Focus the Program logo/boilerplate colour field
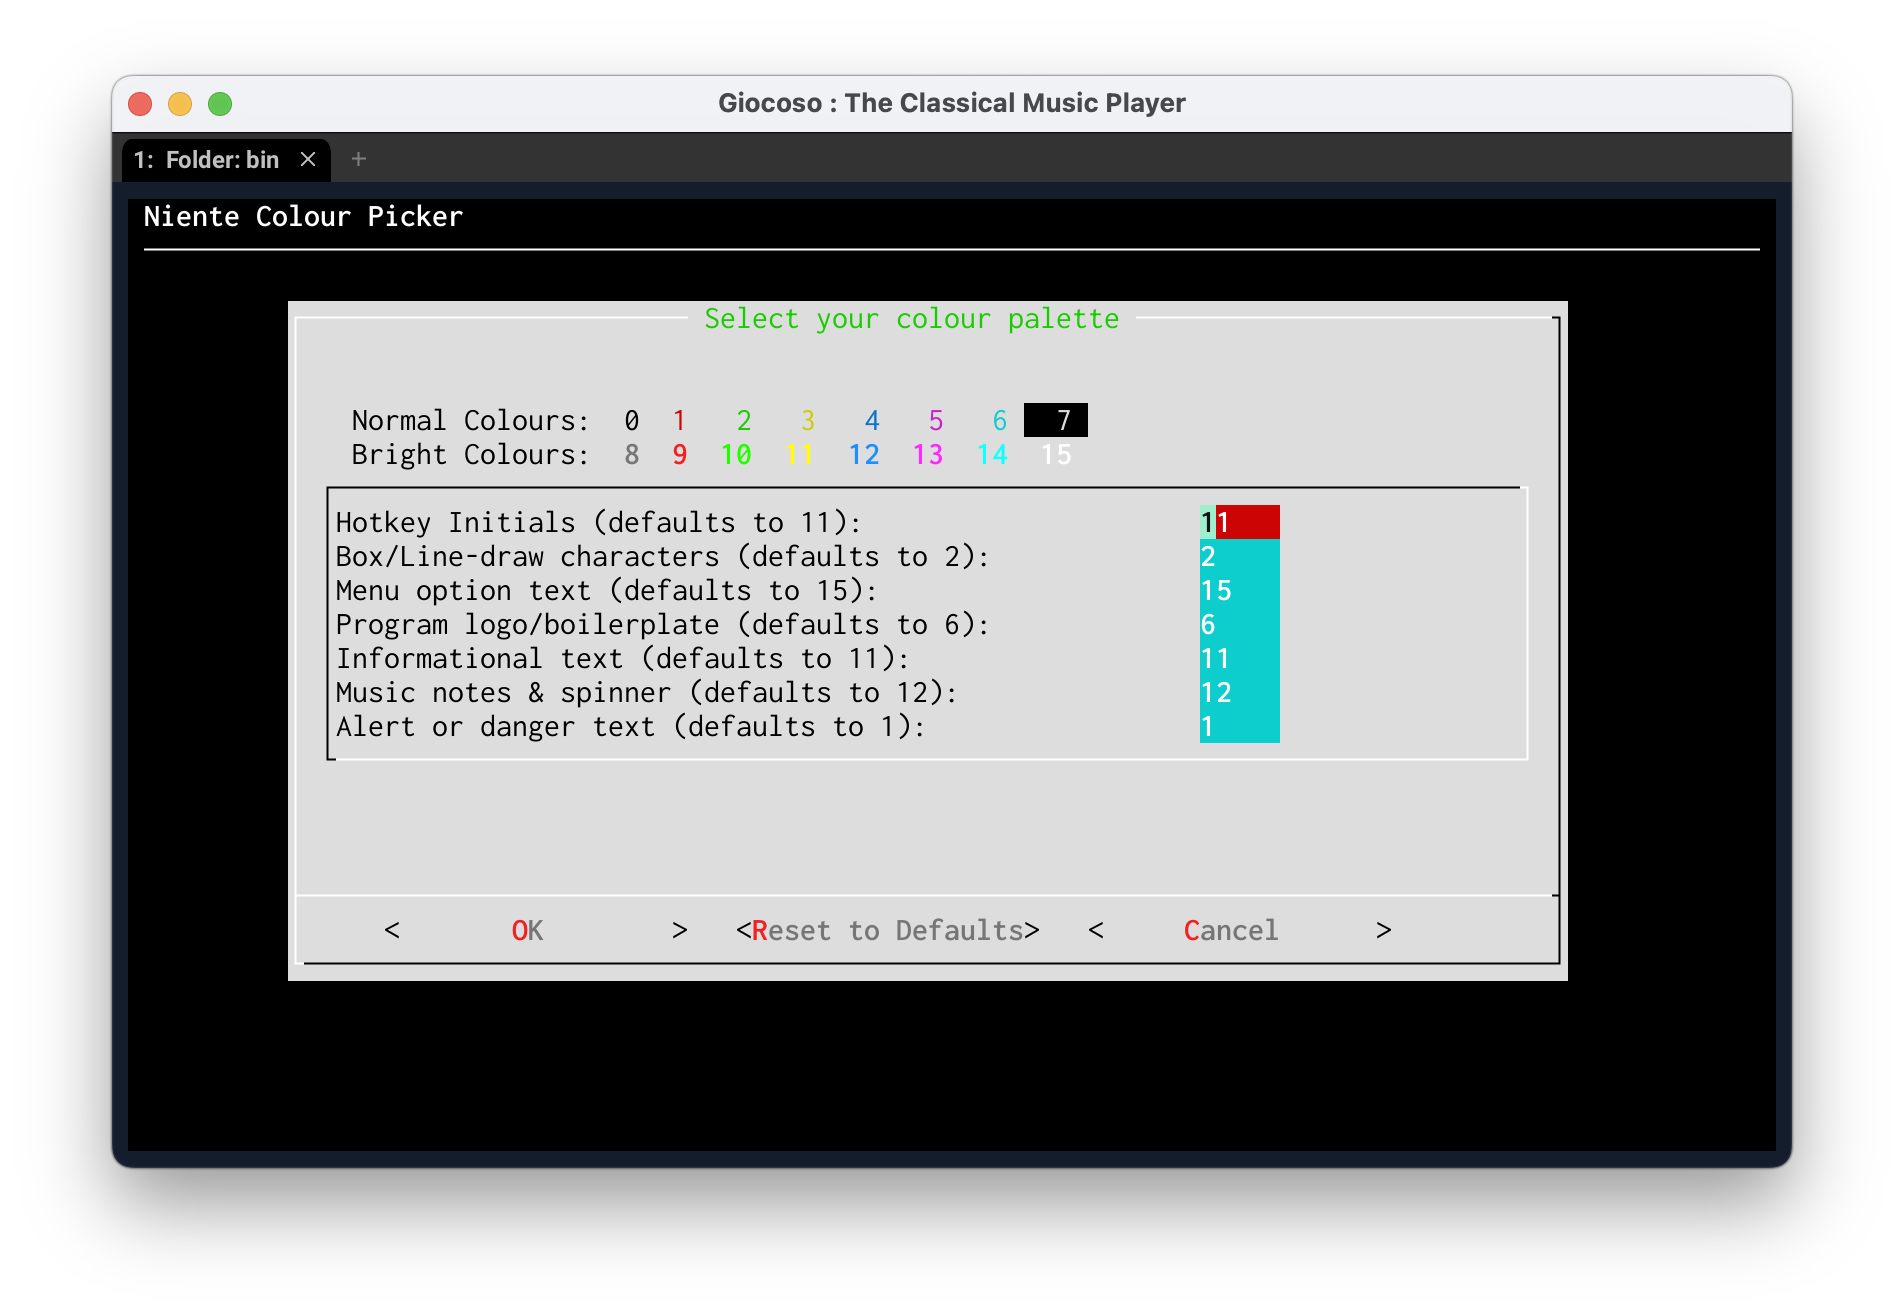This screenshot has height=1316, width=1904. click(1239, 625)
